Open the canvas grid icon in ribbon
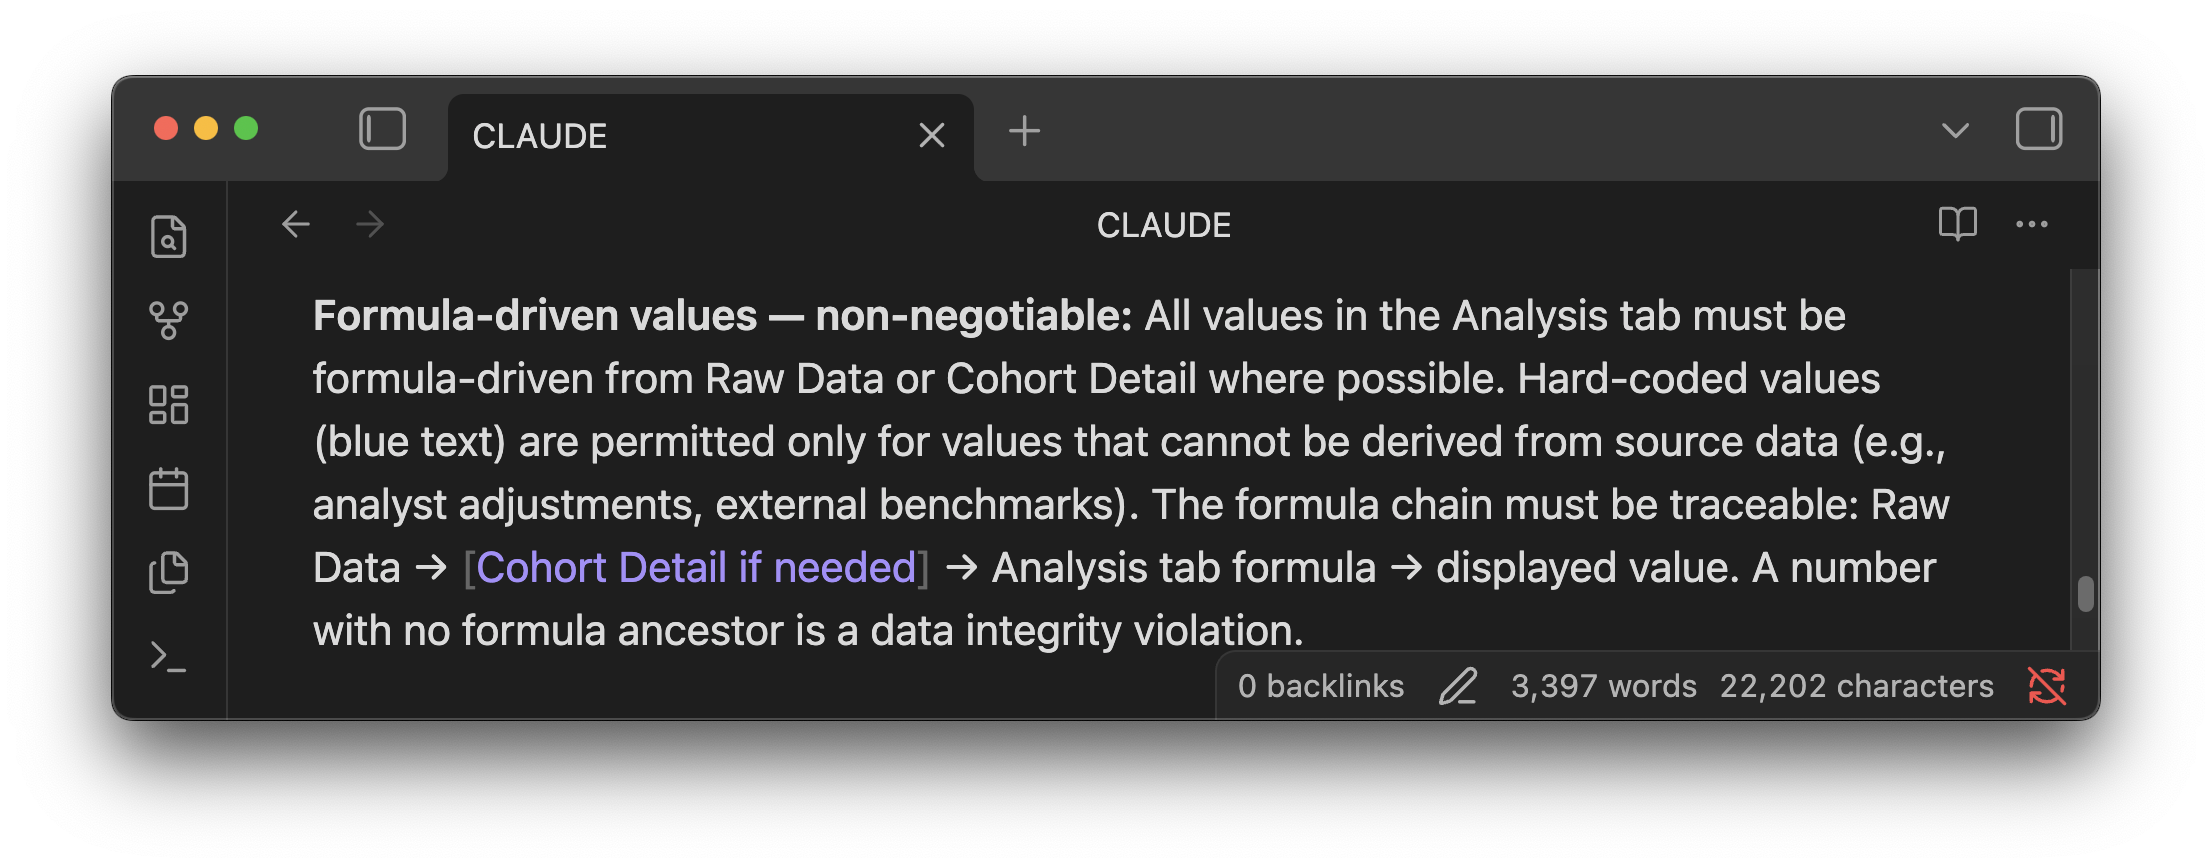Viewport: 2212px width, 868px height. click(x=168, y=405)
